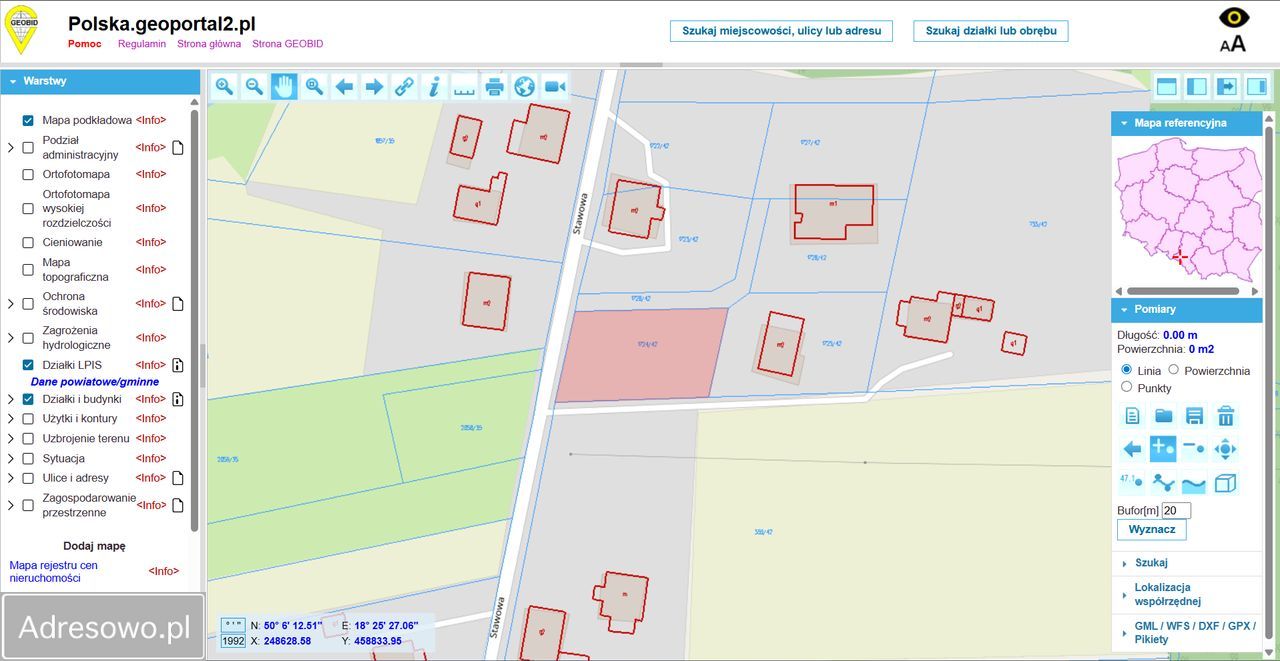Enable the Podział administracyjny layer checkbox

pos(28,148)
